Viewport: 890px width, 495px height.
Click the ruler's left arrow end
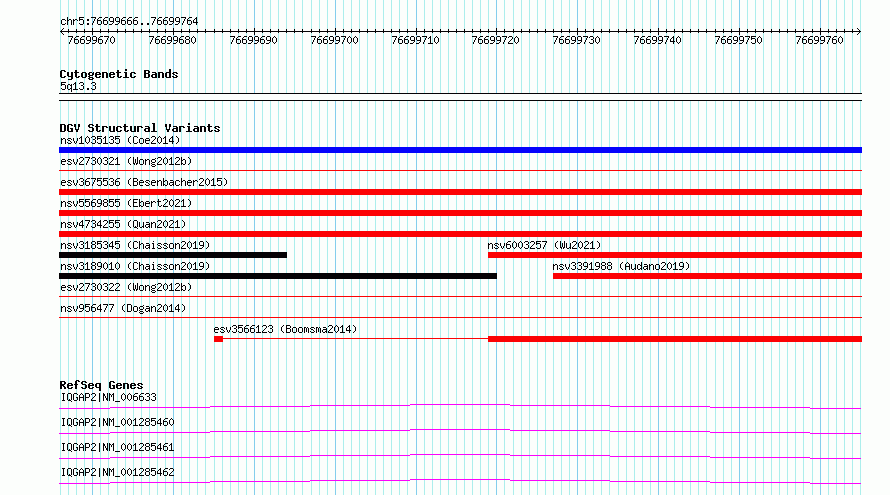(x=62, y=32)
